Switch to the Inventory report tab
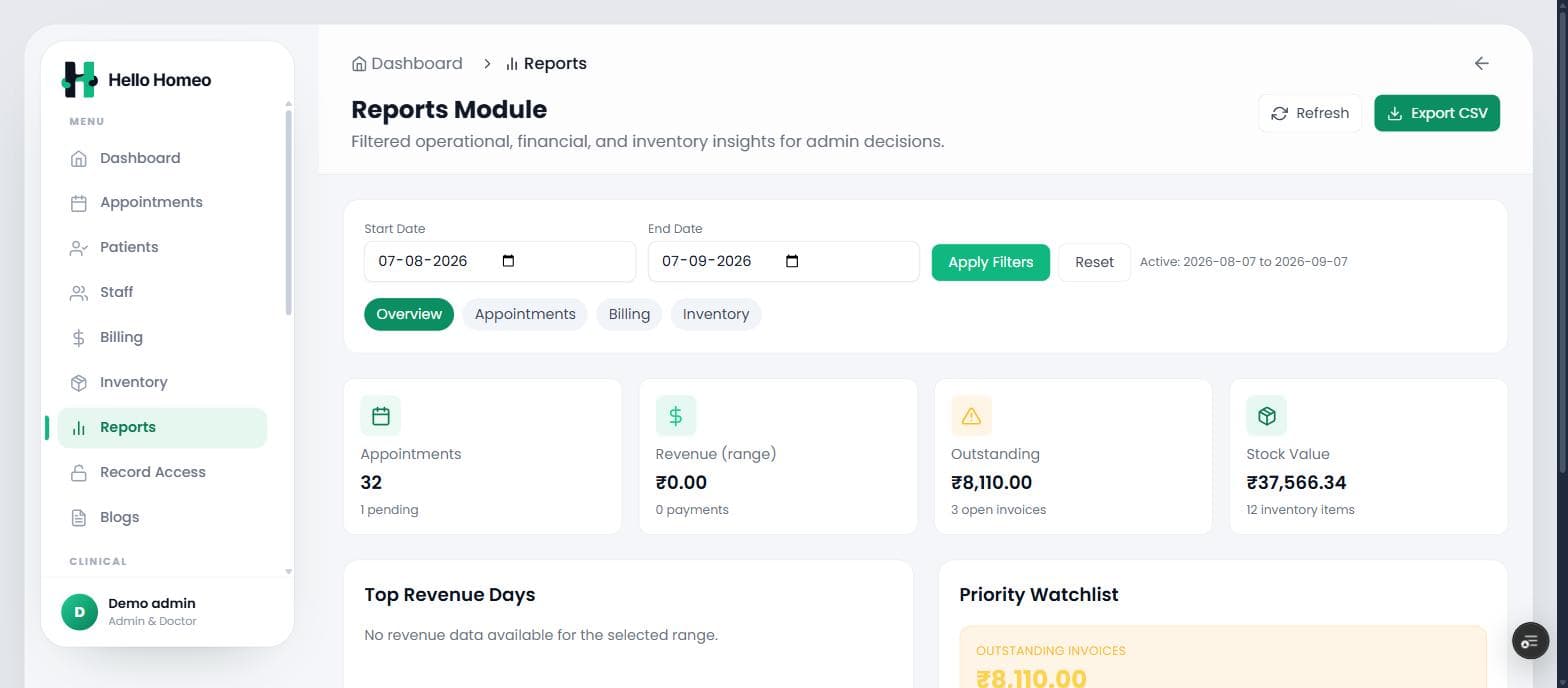The image size is (1568, 688). (716, 314)
